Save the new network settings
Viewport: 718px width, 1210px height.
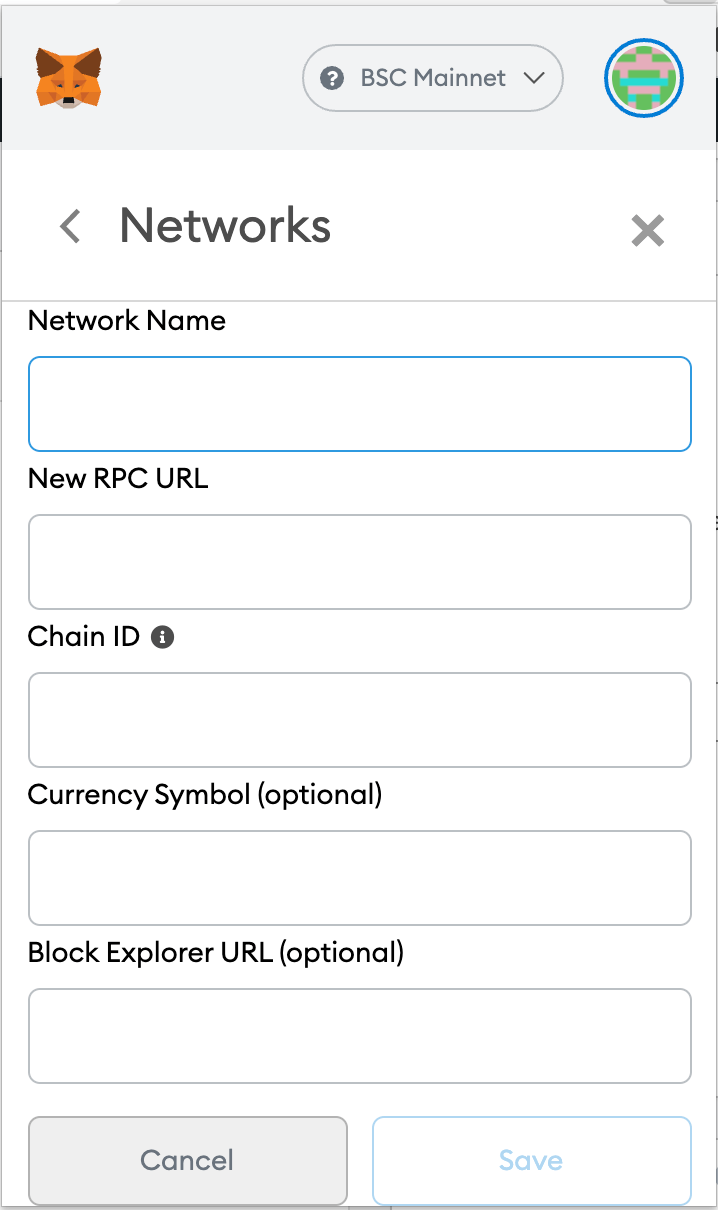(x=532, y=1160)
